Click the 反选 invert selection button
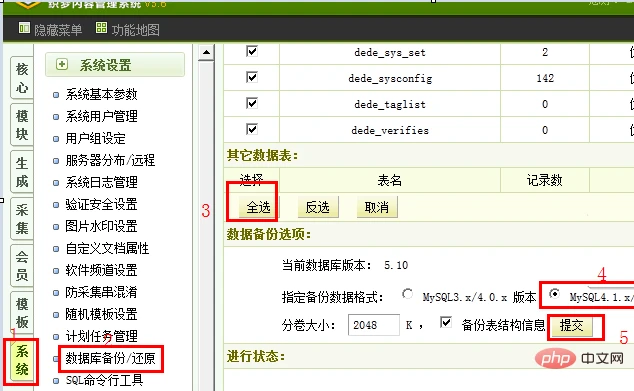This screenshot has height=391, width=634. 318,207
